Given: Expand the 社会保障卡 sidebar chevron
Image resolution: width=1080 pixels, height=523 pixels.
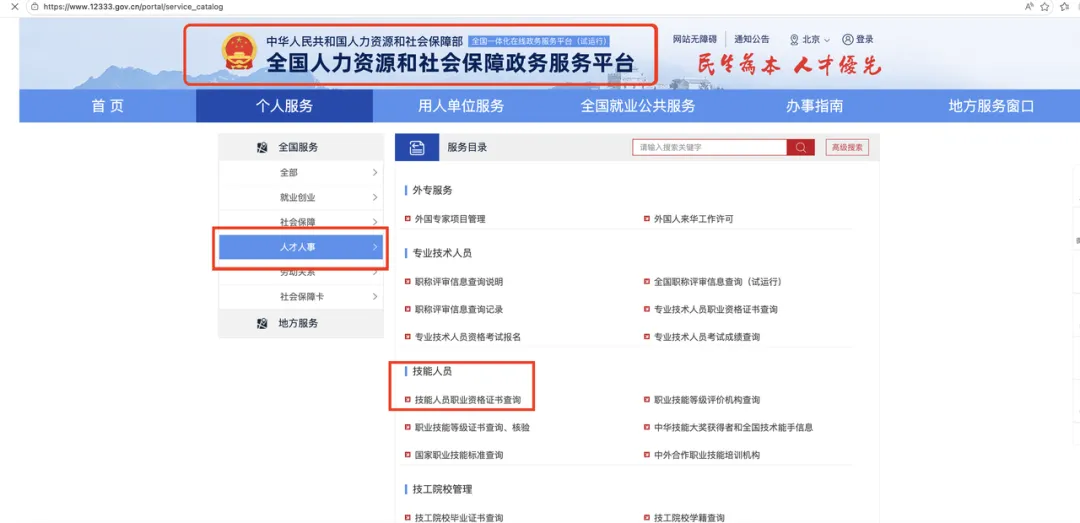Looking at the screenshot, I should (375, 296).
